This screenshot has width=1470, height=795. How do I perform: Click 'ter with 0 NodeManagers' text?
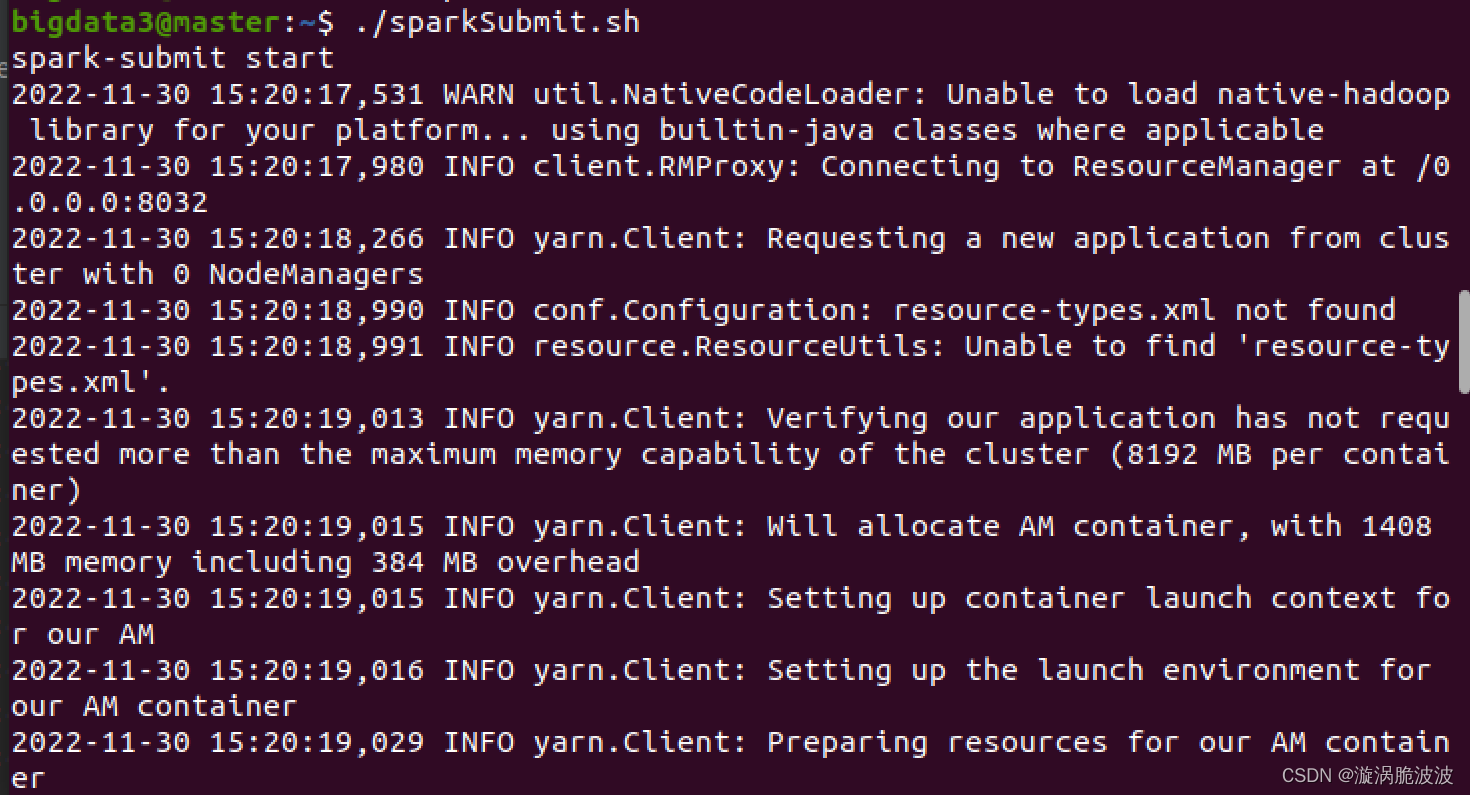click(217, 274)
